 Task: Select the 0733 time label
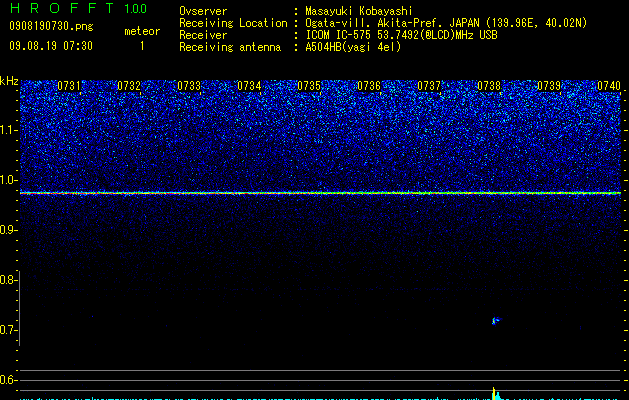(189, 86)
